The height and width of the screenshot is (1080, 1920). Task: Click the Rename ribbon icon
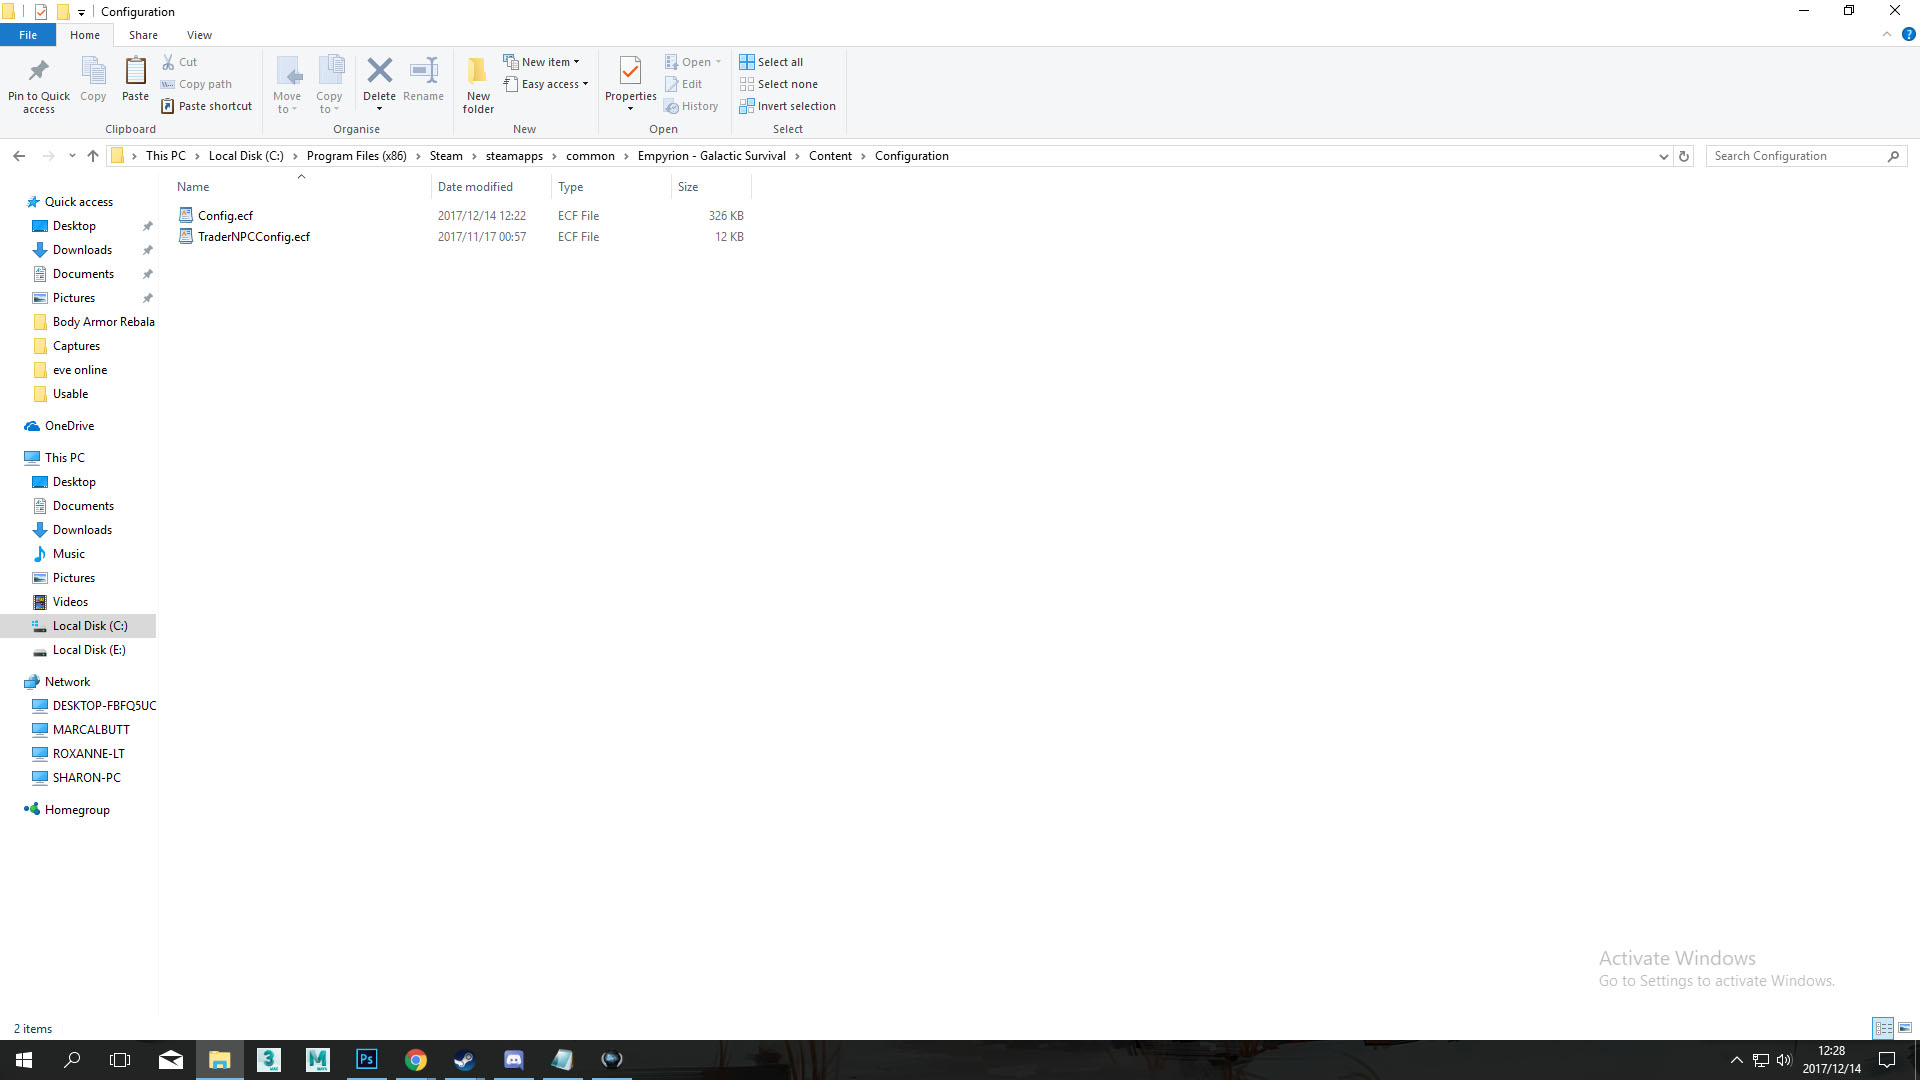[x=424, y=70]
